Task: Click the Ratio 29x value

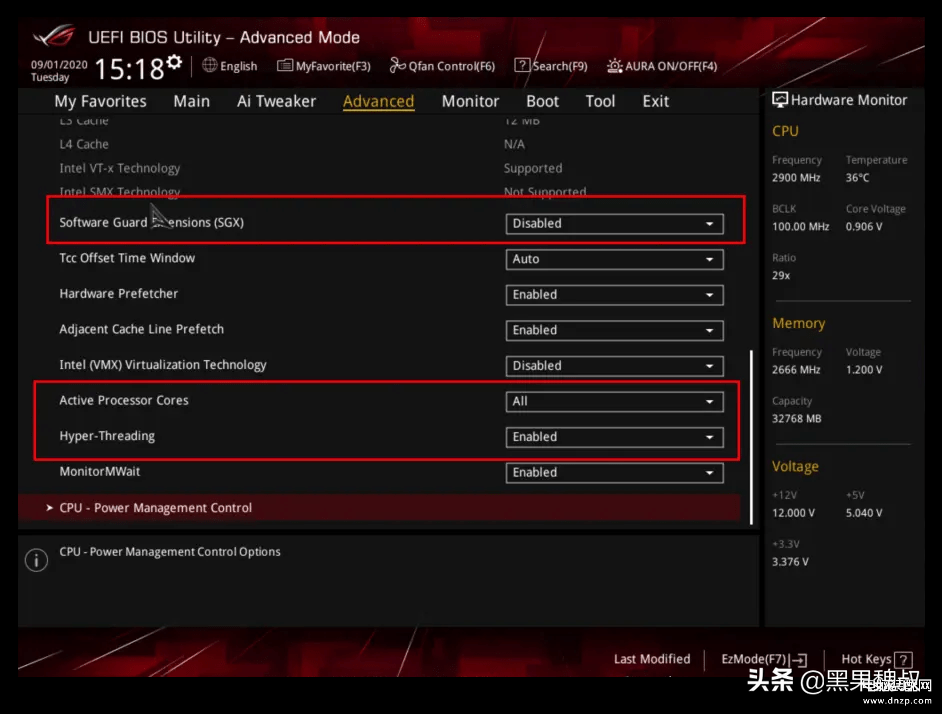Action: pos(781,275)
